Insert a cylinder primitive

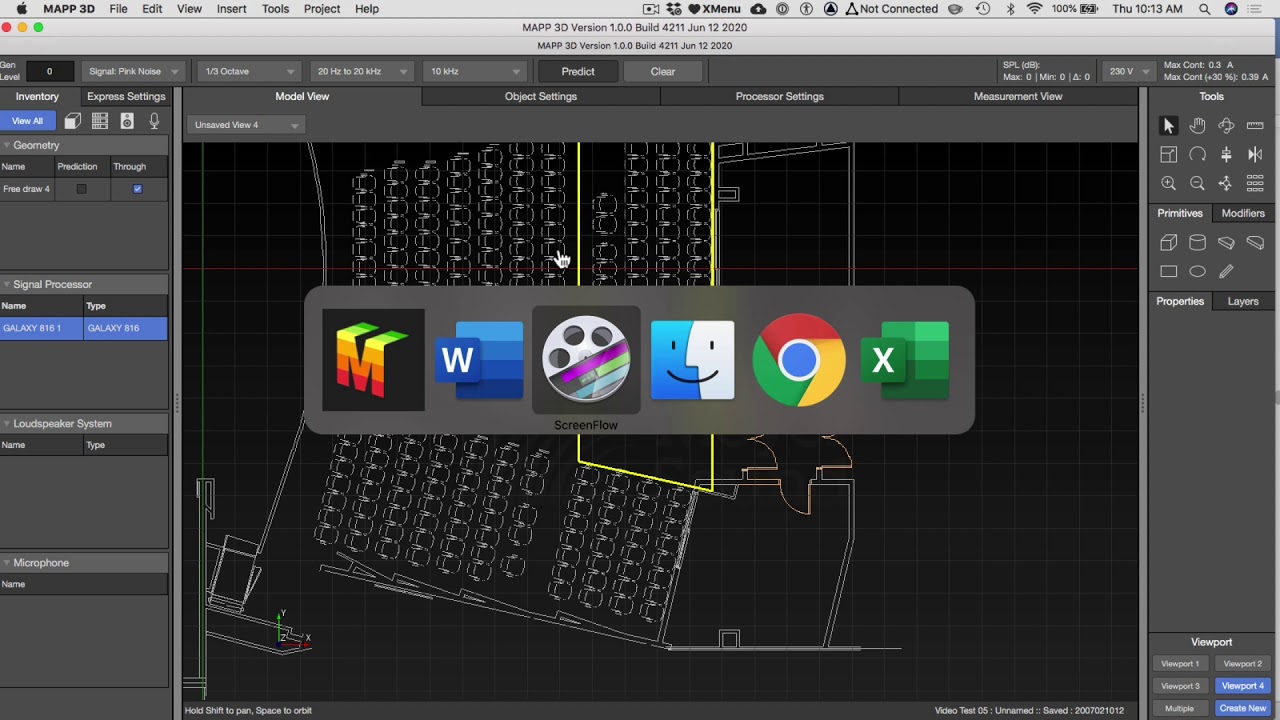point(1197,242)
